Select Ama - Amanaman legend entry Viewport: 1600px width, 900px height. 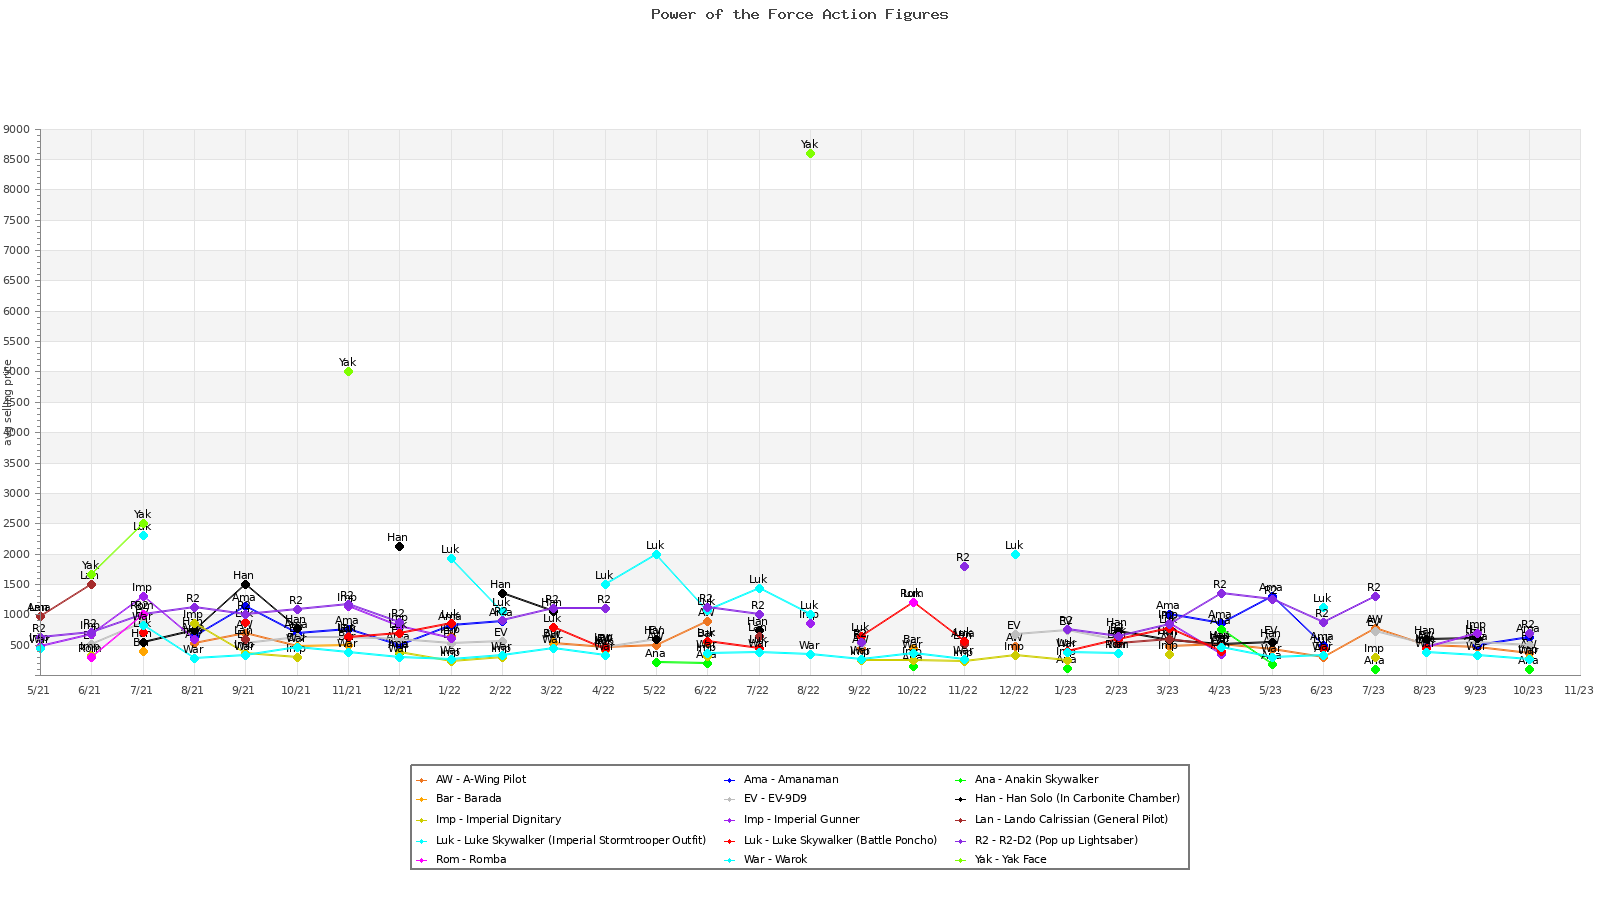782,779
